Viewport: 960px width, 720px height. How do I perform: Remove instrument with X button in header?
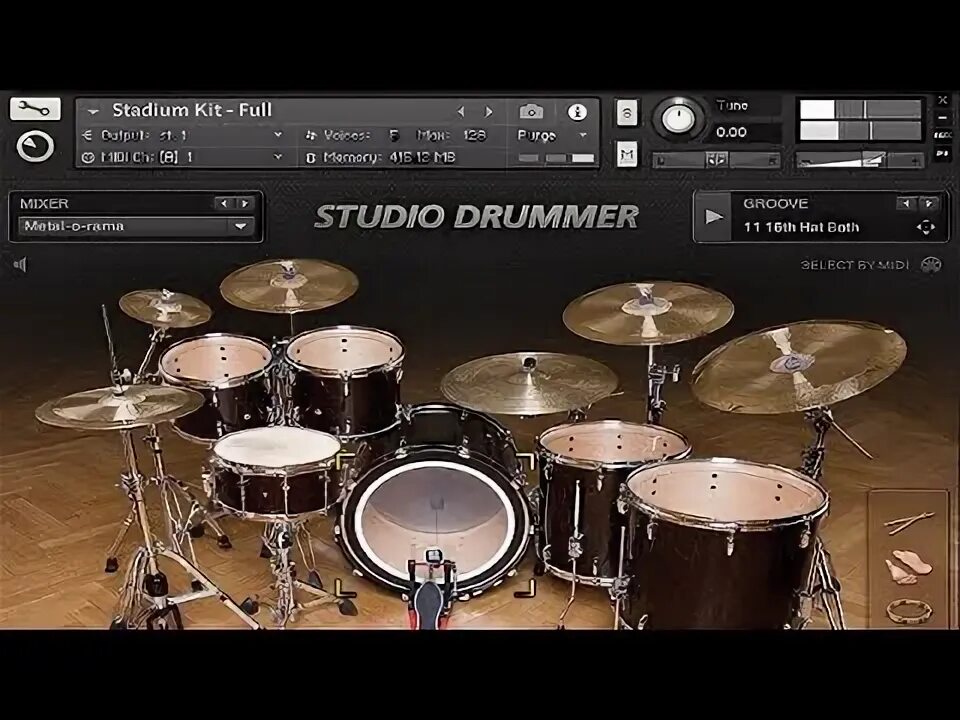[943, 100]
